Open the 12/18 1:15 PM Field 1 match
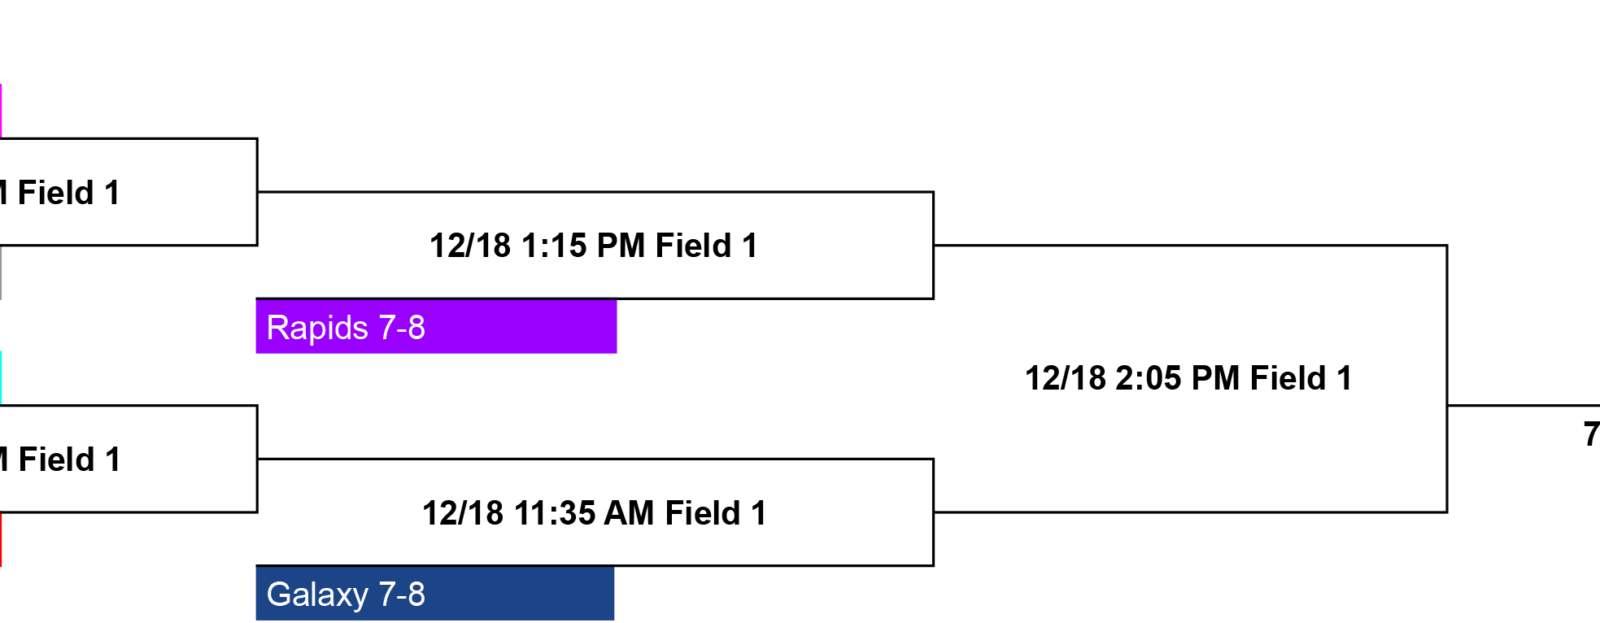Screen dimensions: 1600x623 593,246
